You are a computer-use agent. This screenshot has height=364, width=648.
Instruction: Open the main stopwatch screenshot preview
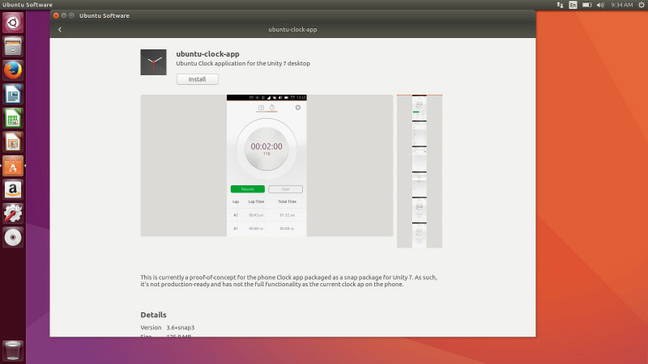pos(267,165)
